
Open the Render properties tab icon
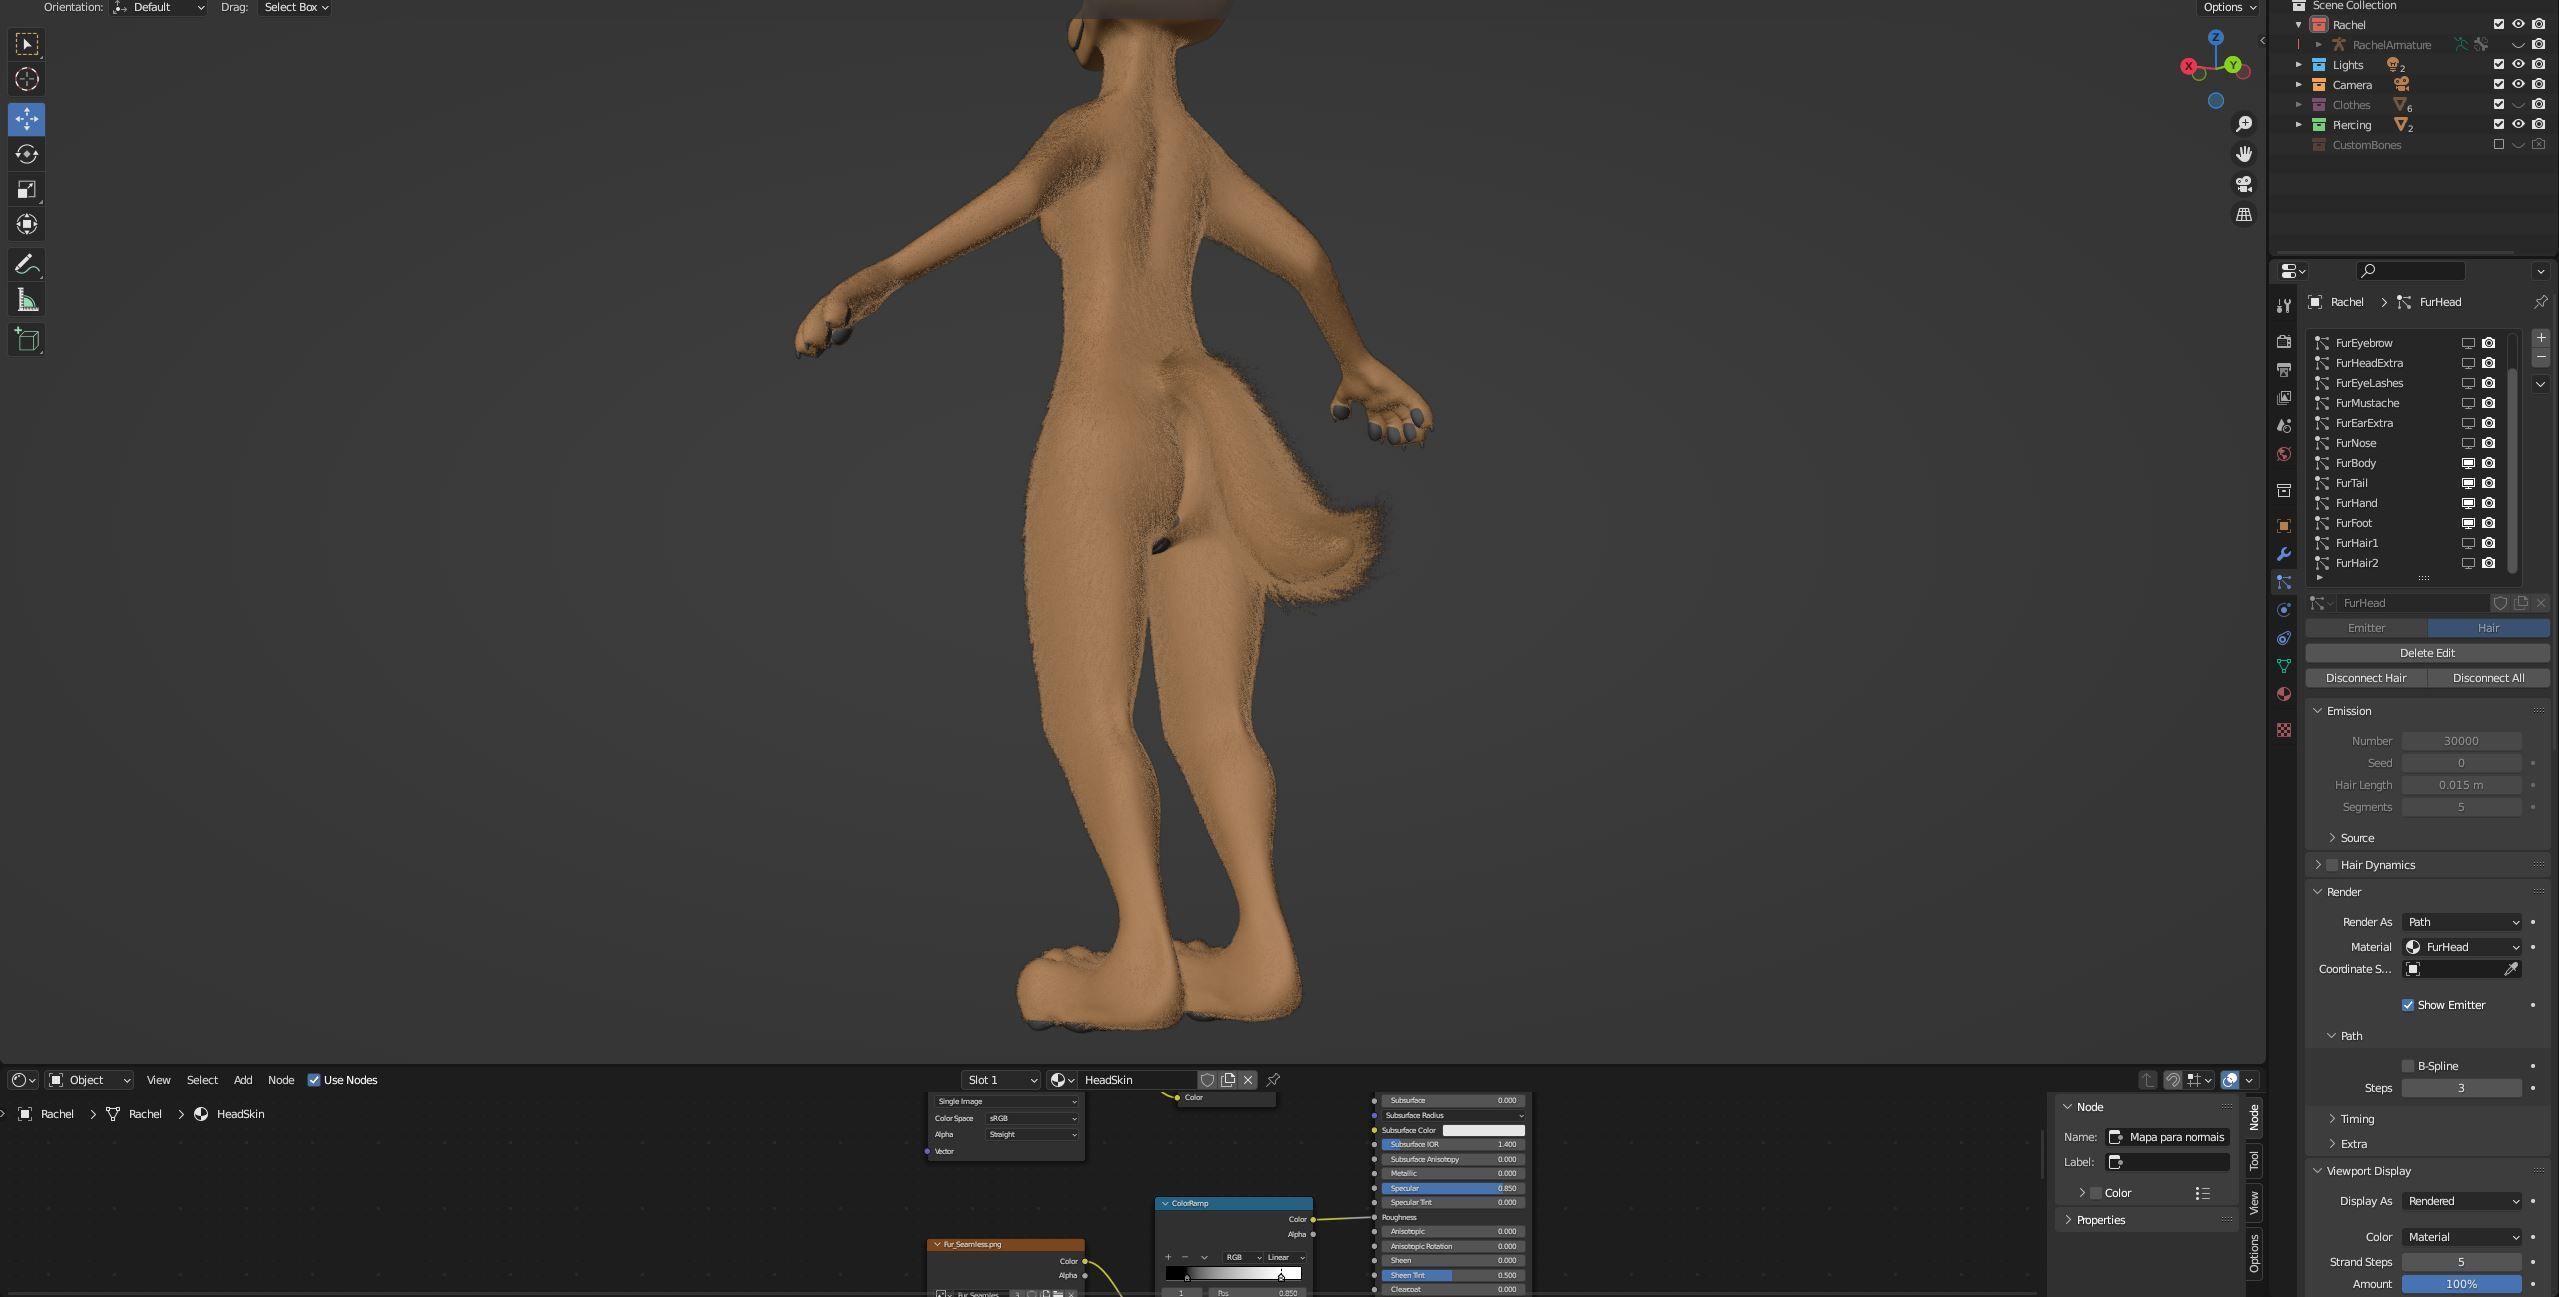click(x=2283, y=342)
